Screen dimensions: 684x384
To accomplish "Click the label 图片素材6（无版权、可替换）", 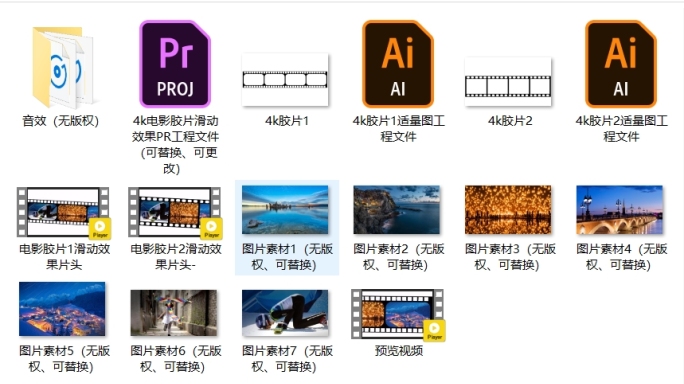I will point(175,359).
